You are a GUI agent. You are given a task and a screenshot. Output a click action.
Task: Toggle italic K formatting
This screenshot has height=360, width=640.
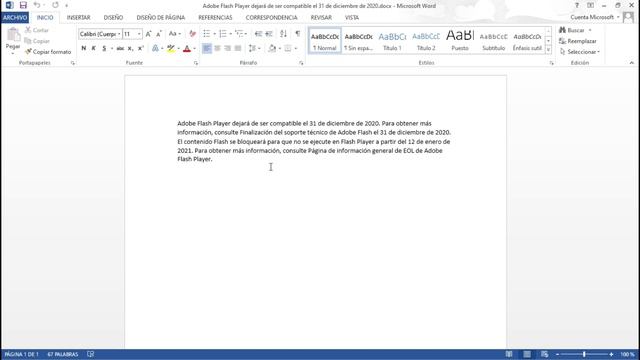[93, 49]
